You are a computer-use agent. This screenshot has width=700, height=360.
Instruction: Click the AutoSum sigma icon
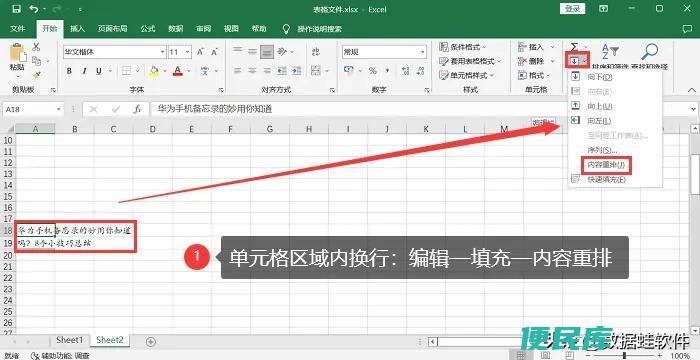point(574,47)
